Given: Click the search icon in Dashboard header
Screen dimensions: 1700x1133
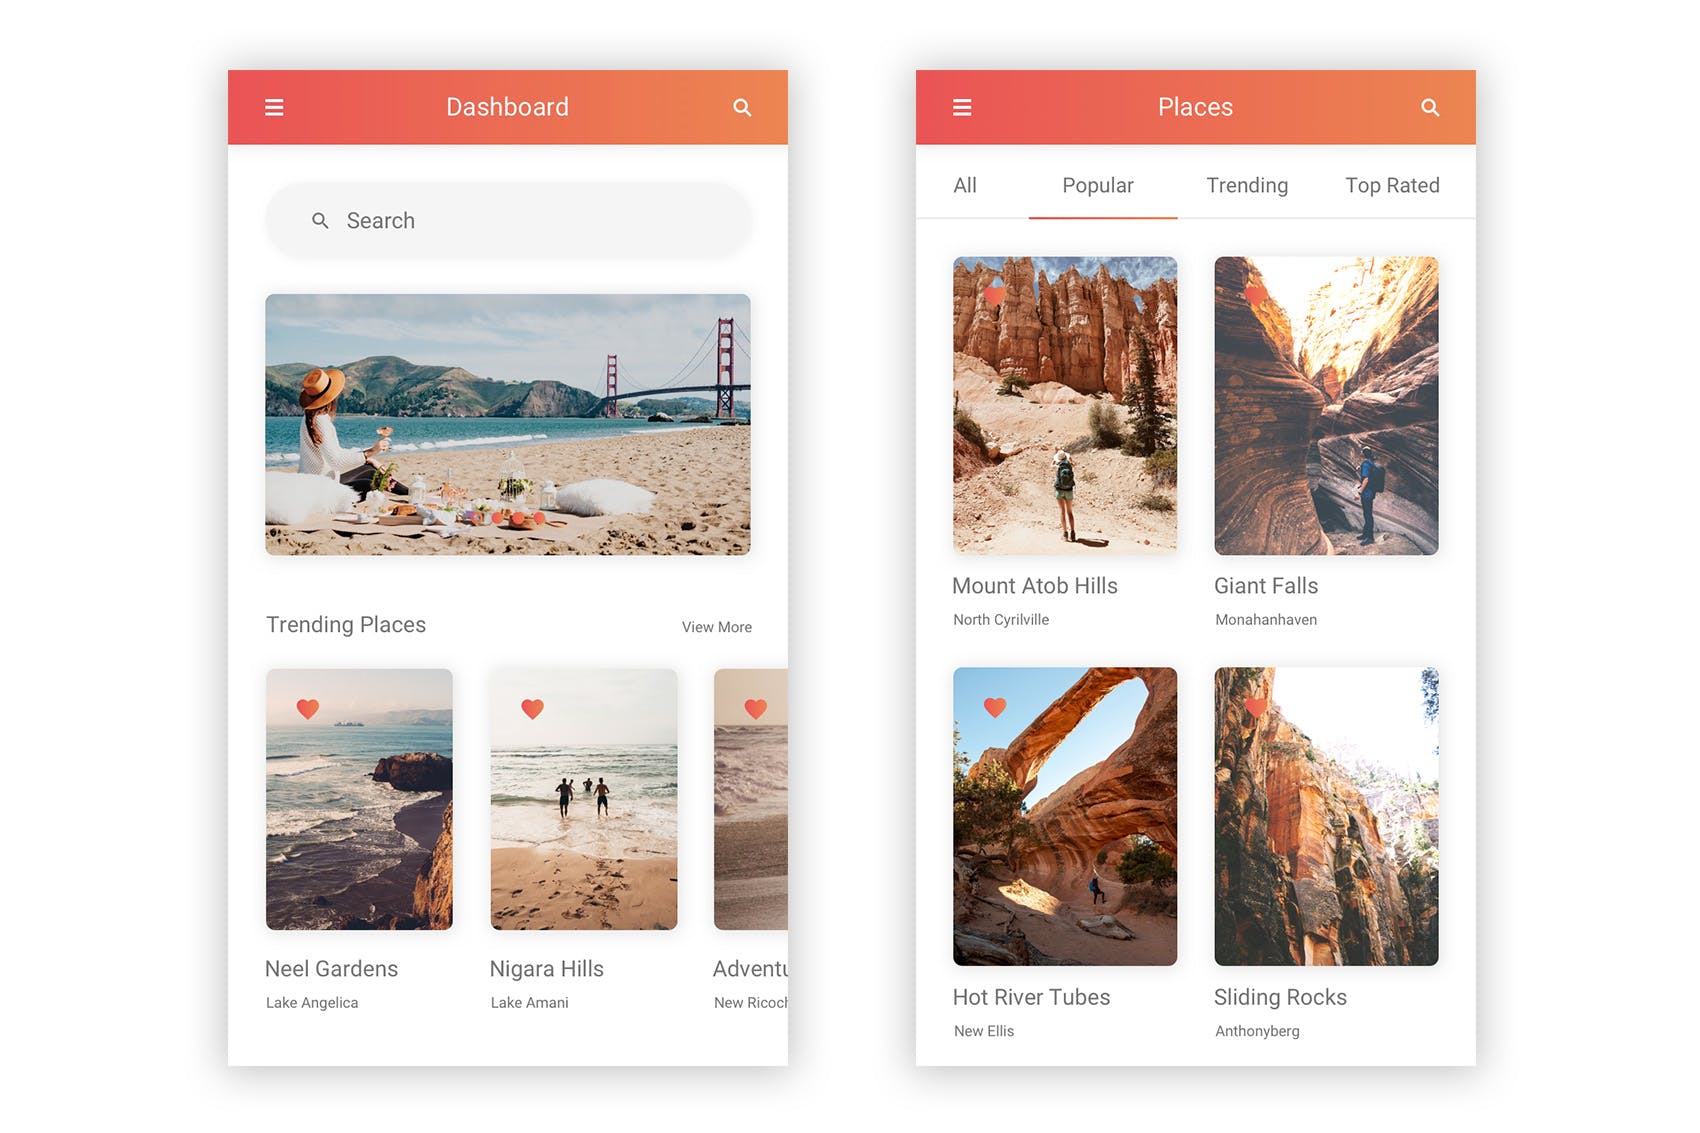Looking at the screenshot, I should click(742, 107).
